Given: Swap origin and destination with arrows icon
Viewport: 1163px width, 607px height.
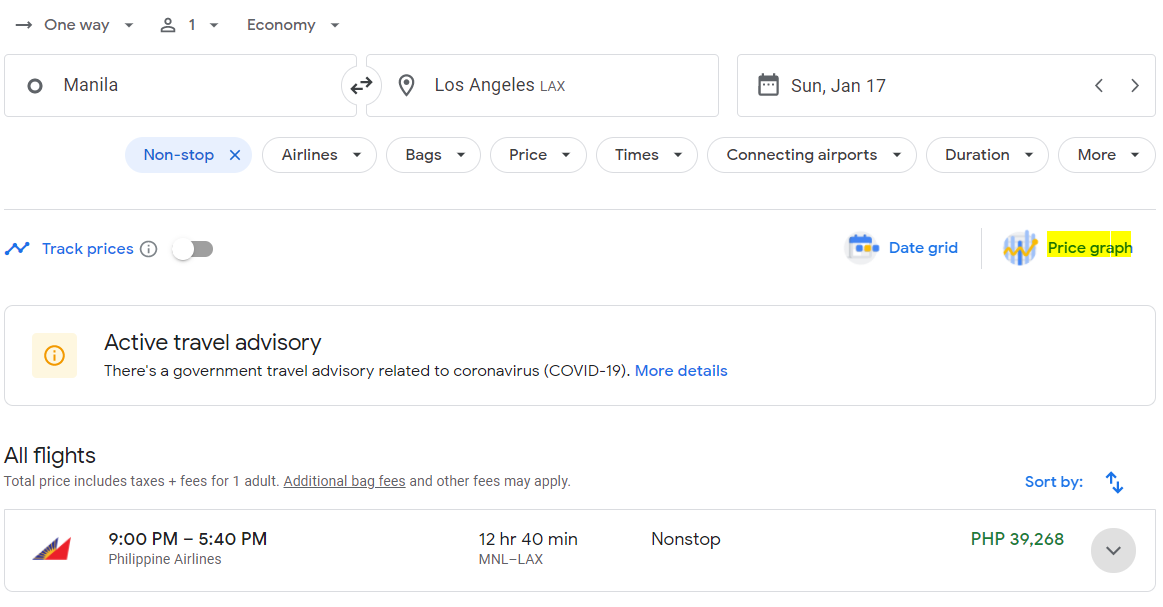Looking at the screenshot, I should (x=361, y=86).
